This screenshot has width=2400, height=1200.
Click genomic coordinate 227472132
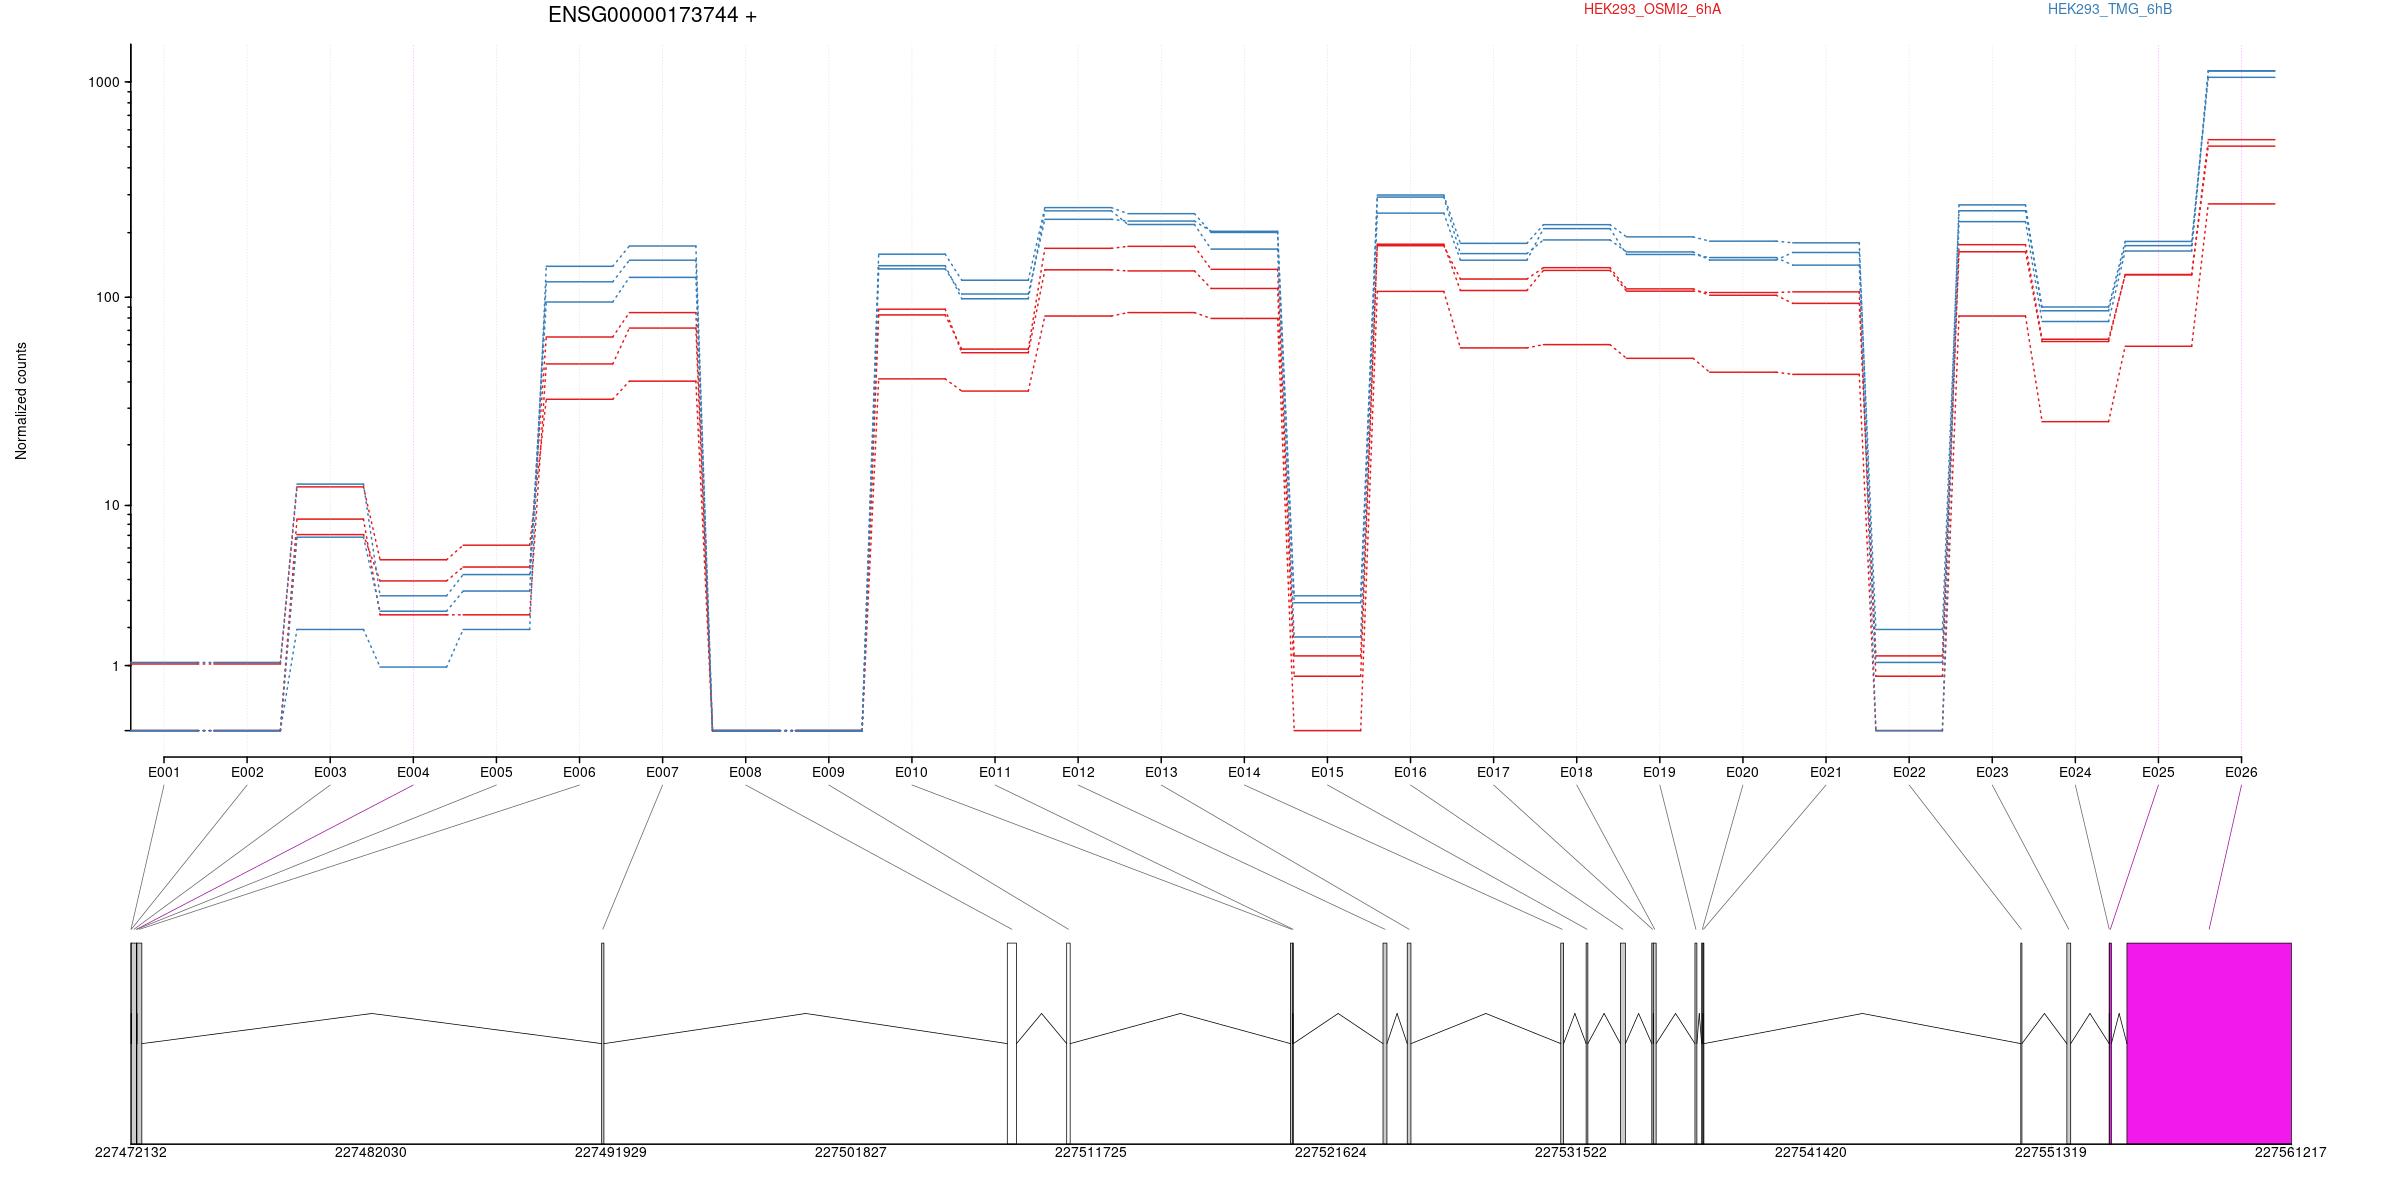point(131,1152)
